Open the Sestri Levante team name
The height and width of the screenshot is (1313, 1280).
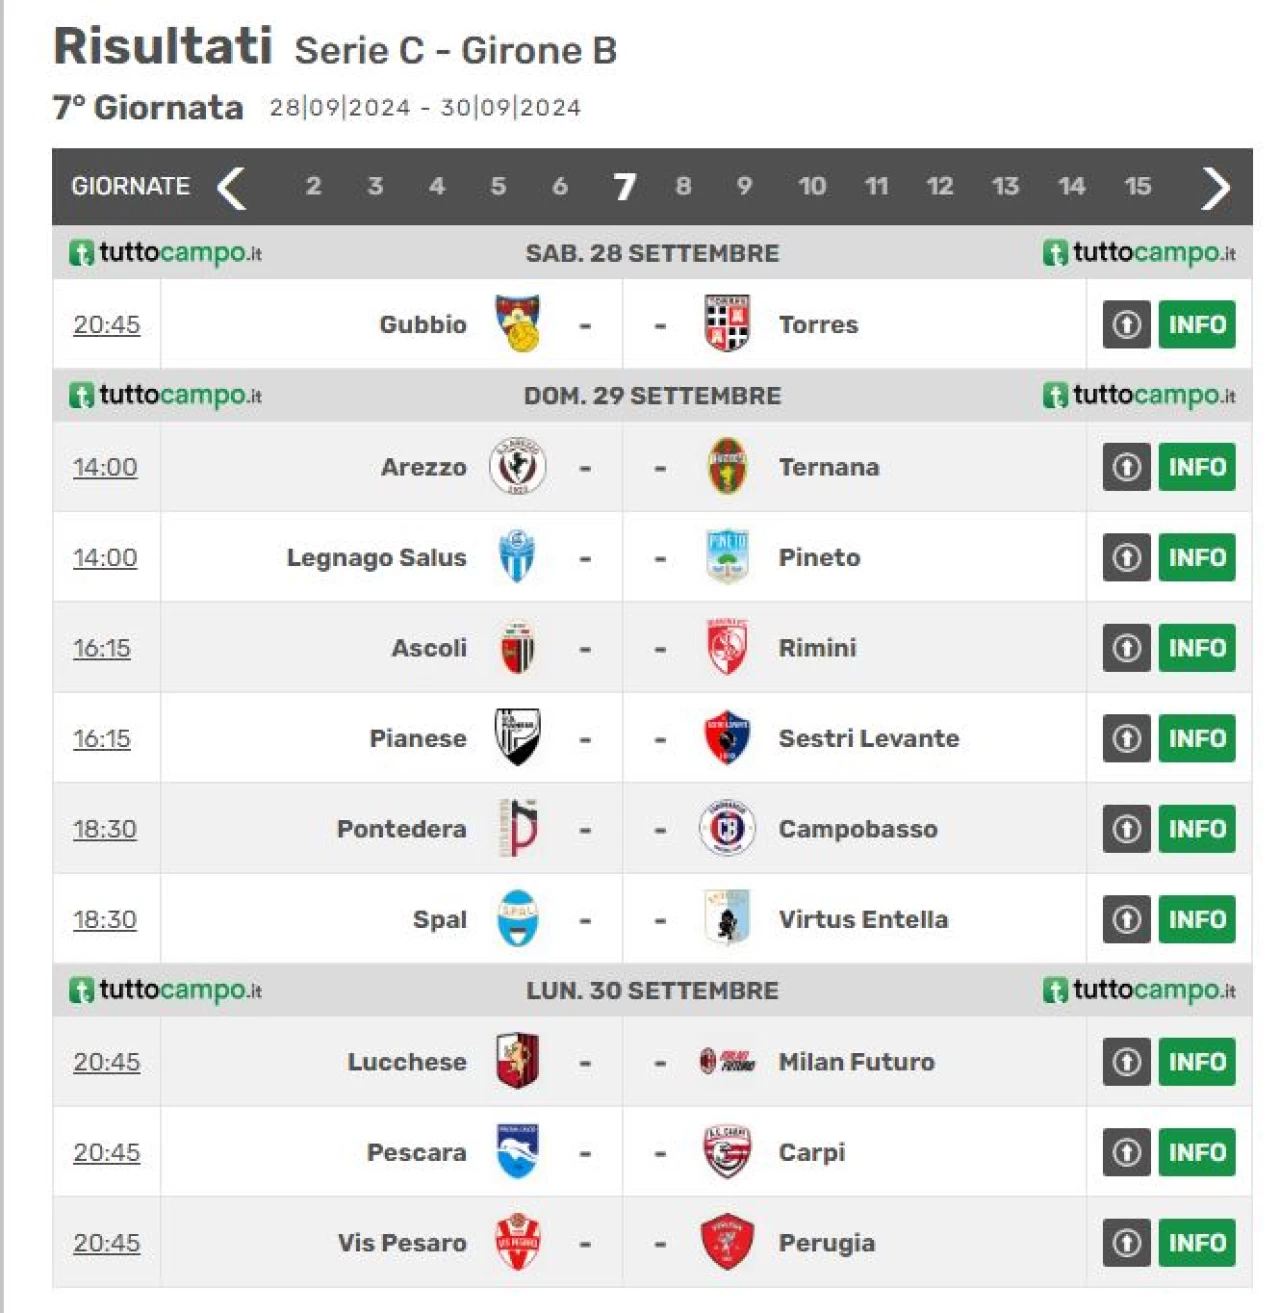click(869, 738)
